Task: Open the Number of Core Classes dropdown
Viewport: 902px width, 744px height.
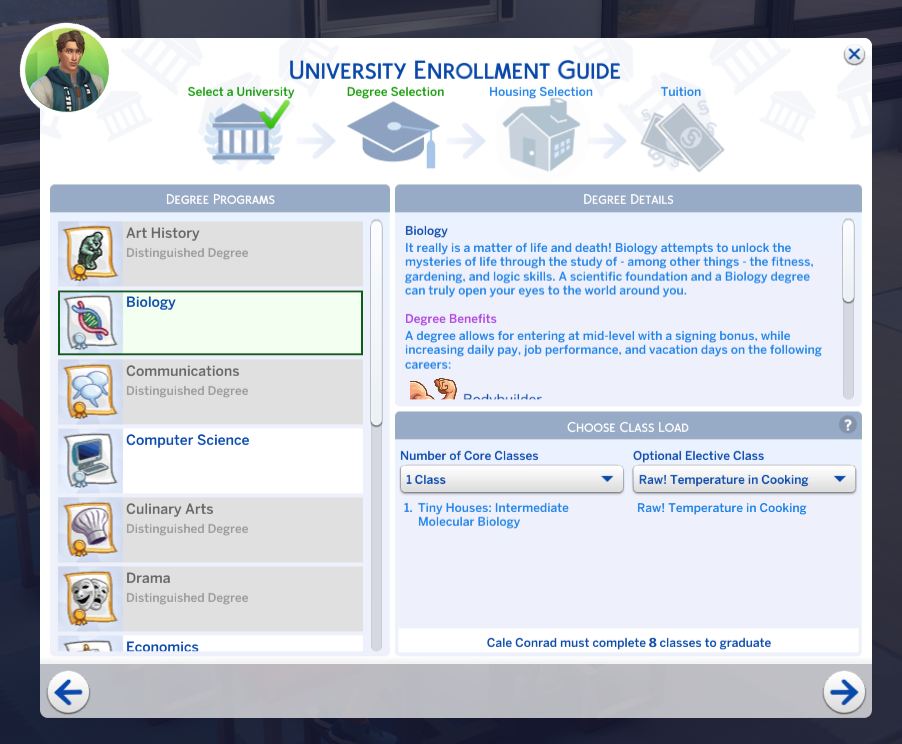Action: click(x=511, y=479)
